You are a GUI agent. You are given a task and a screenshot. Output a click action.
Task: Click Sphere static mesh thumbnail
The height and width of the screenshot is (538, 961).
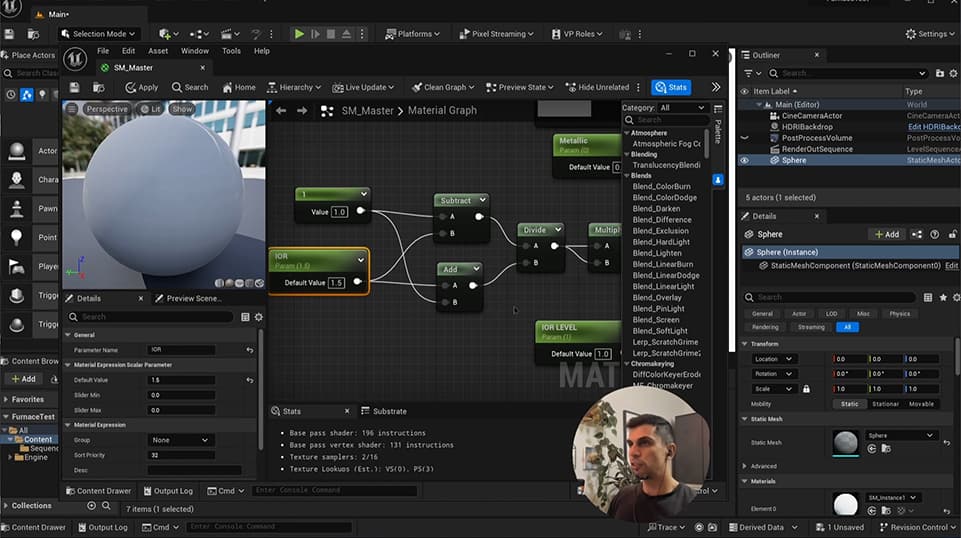pos(845,442)
